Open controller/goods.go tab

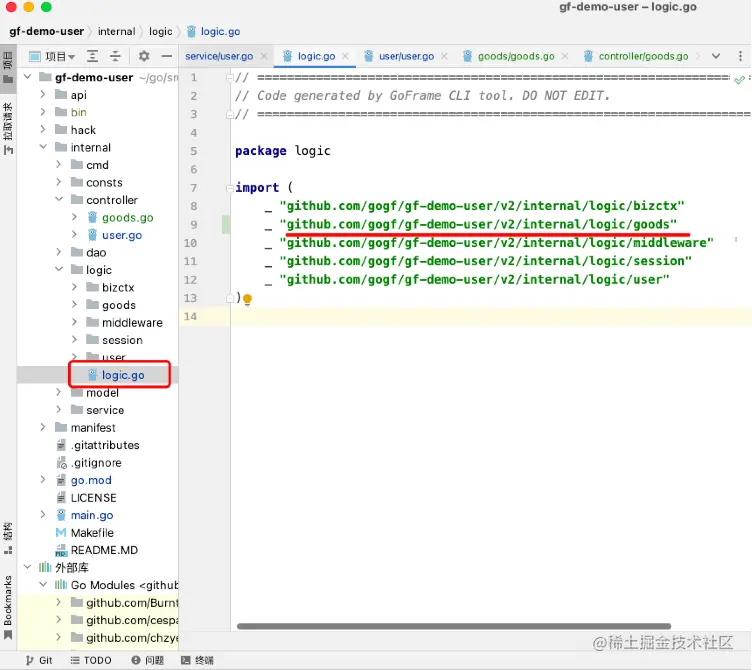643,56
